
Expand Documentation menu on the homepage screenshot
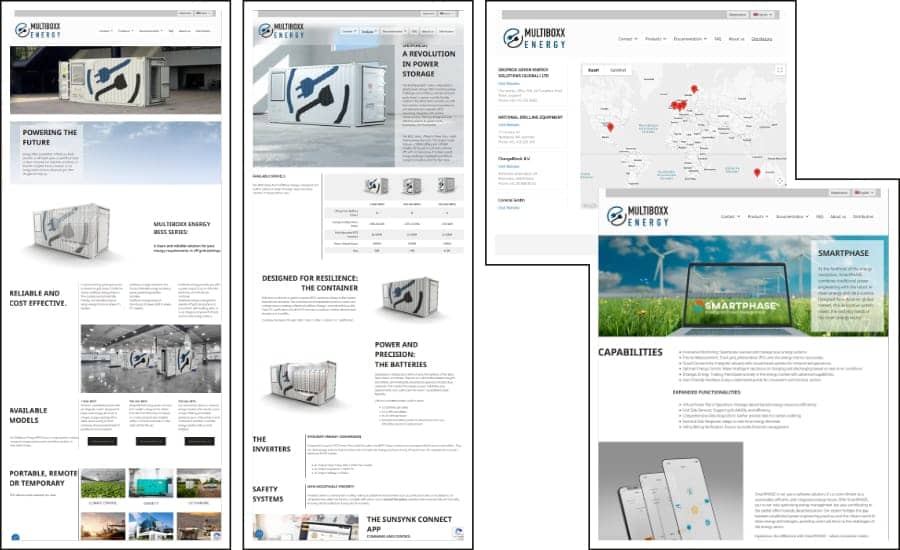click(x=151, y=31)
